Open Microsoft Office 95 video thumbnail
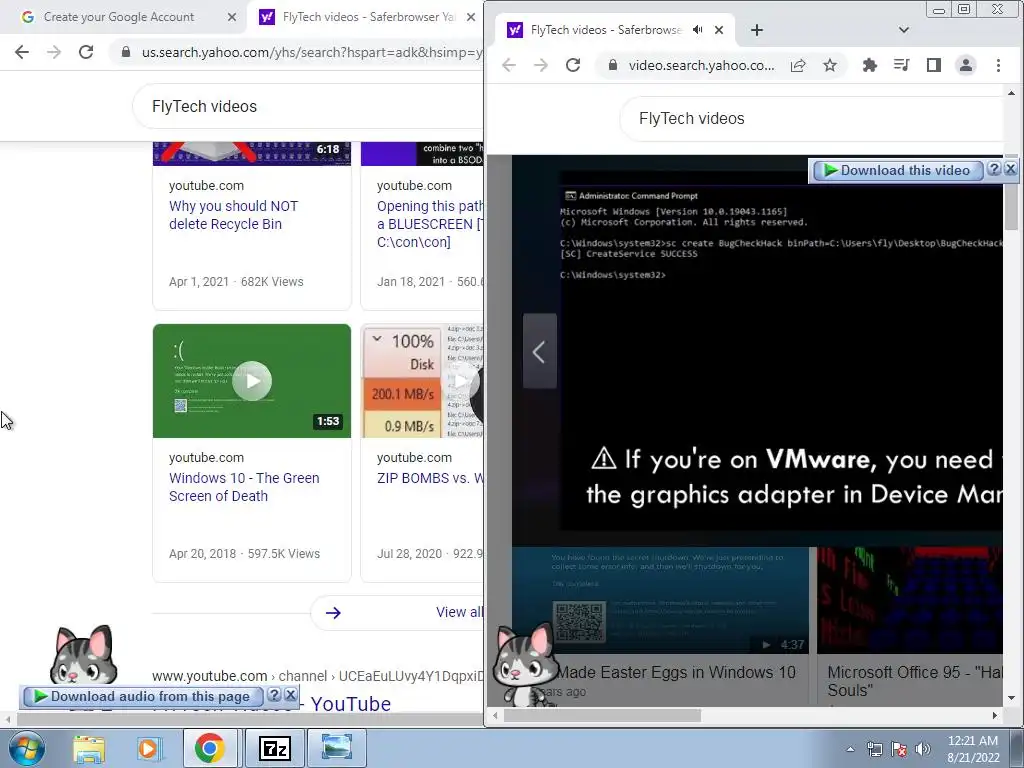This screenshot has width=1024, height=768. tap(910, 600)
